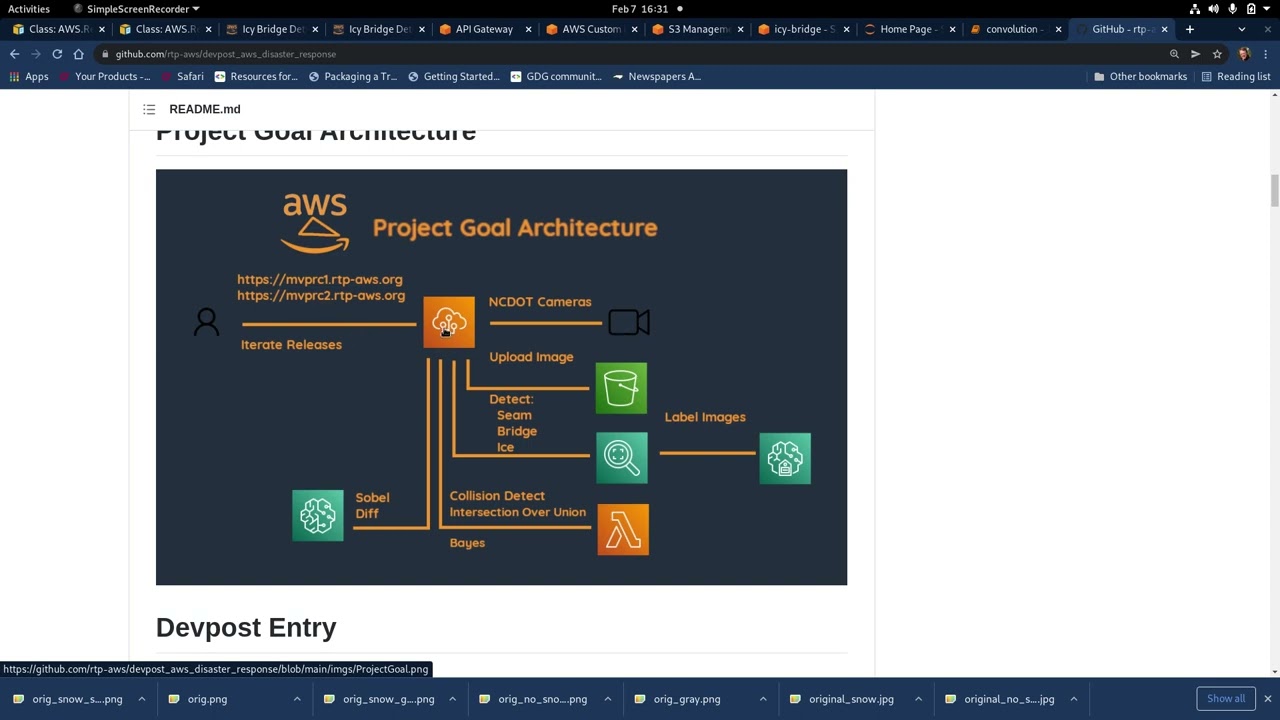Open the network status tray icon

point(1195,9)
